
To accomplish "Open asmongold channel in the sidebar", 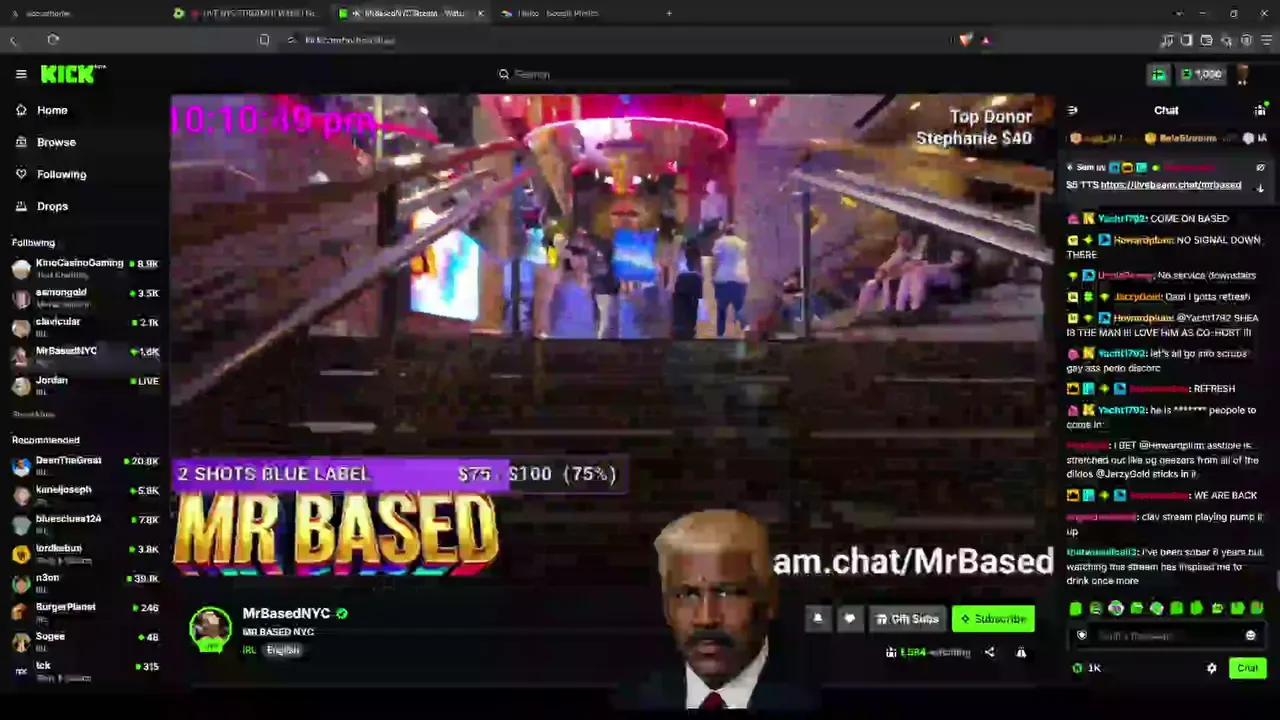I will [x=84, y=297].
